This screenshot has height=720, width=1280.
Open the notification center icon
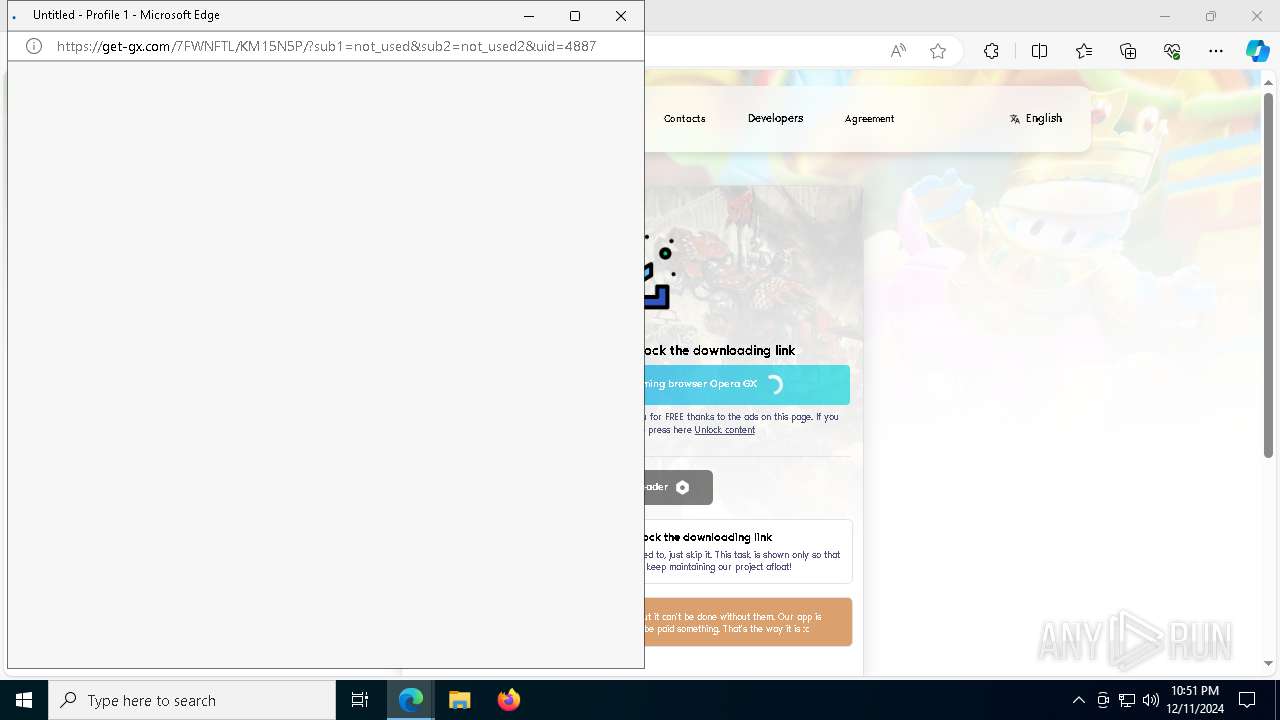click(1247, 700)
